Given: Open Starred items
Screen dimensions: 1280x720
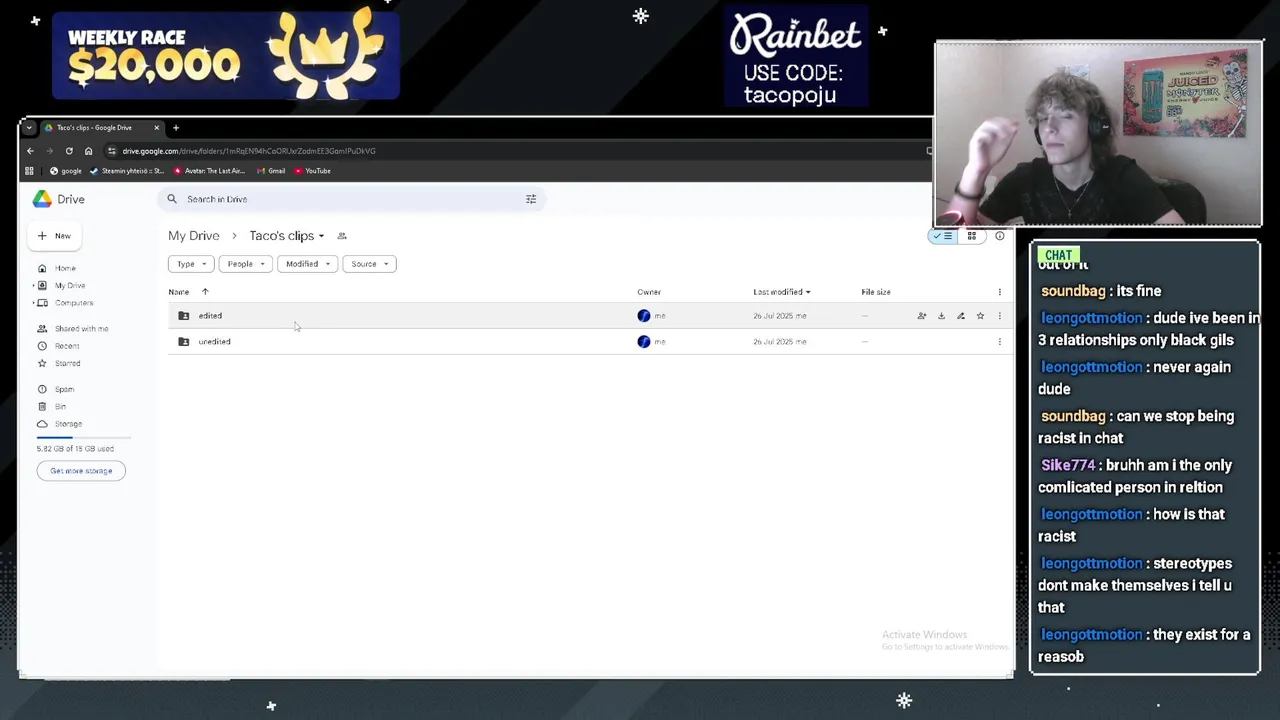Looking at the screenshot, I should click(x=67, y=363).
